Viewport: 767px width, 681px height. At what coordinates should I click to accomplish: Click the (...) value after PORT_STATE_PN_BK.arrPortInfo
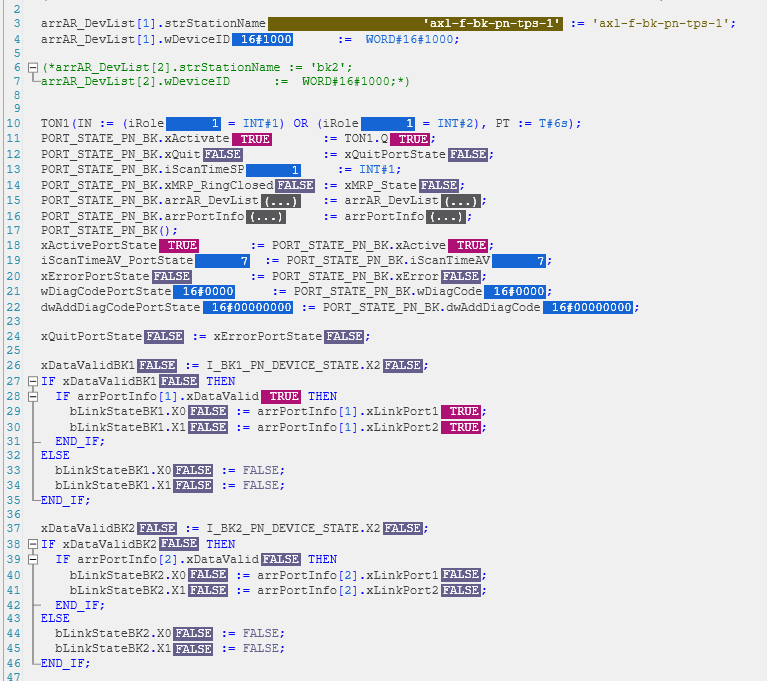pos(266,216)
